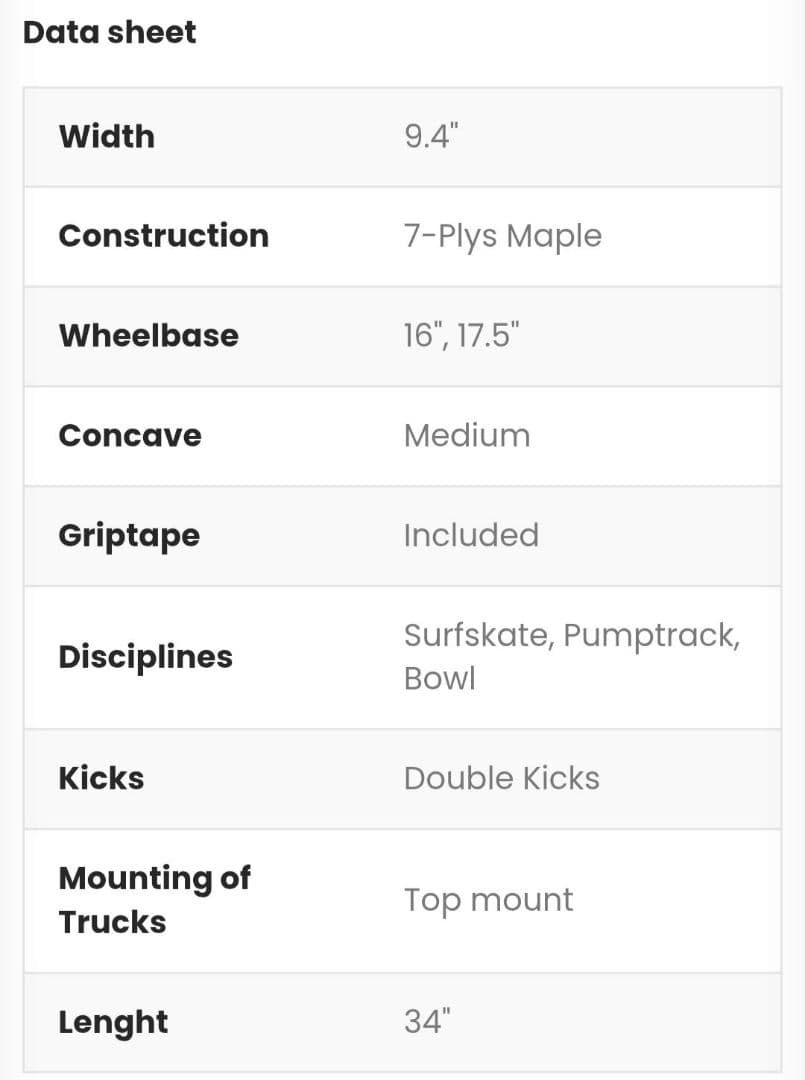The height and width of the screenshot is (1080, 805).
Task: Click the 7-Plys Maple value
Action: (503, 236)
